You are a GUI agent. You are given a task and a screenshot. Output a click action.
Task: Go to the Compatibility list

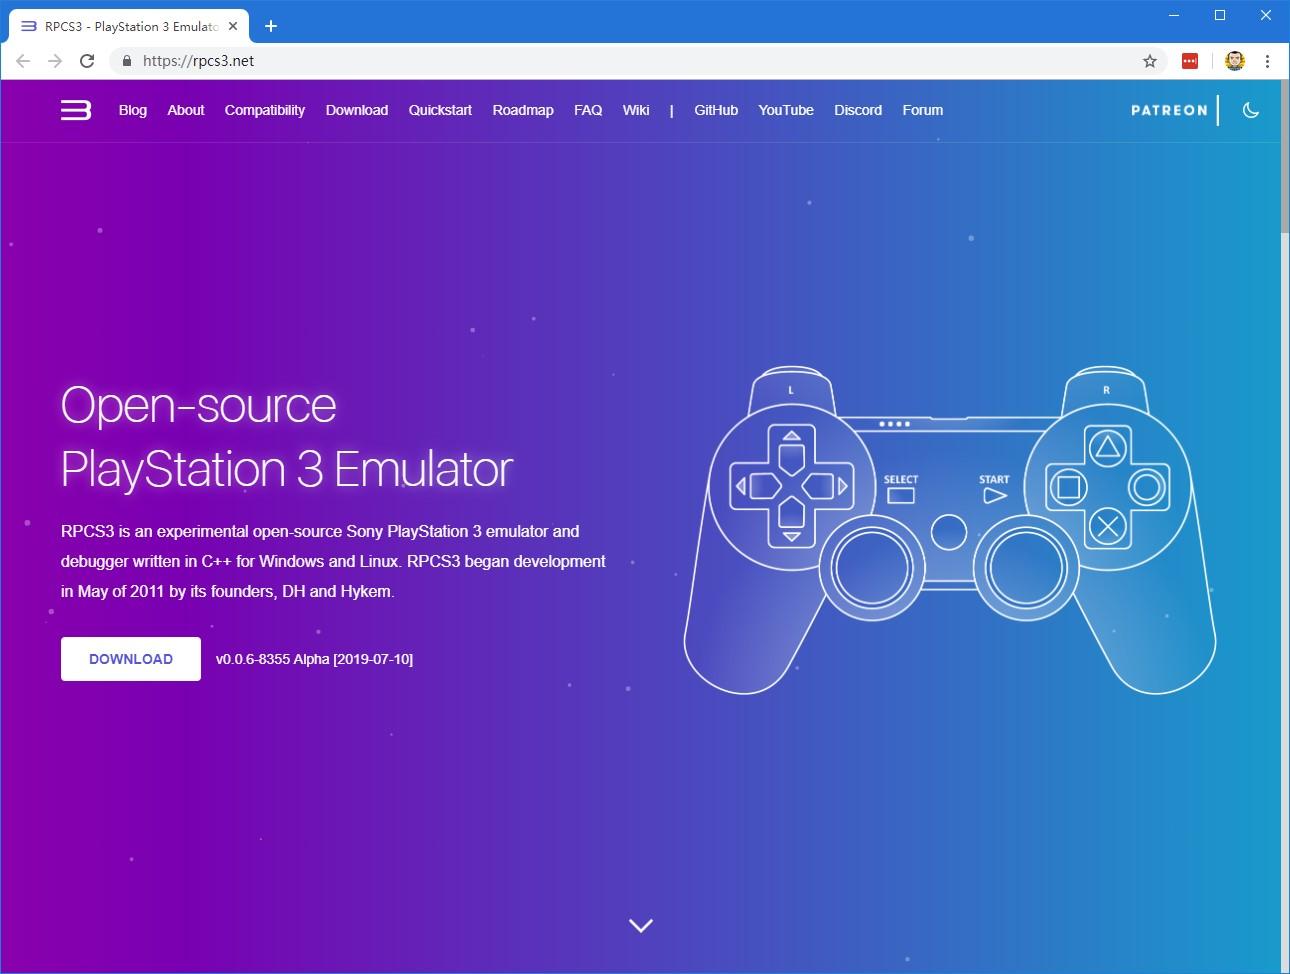click(265, 110)
